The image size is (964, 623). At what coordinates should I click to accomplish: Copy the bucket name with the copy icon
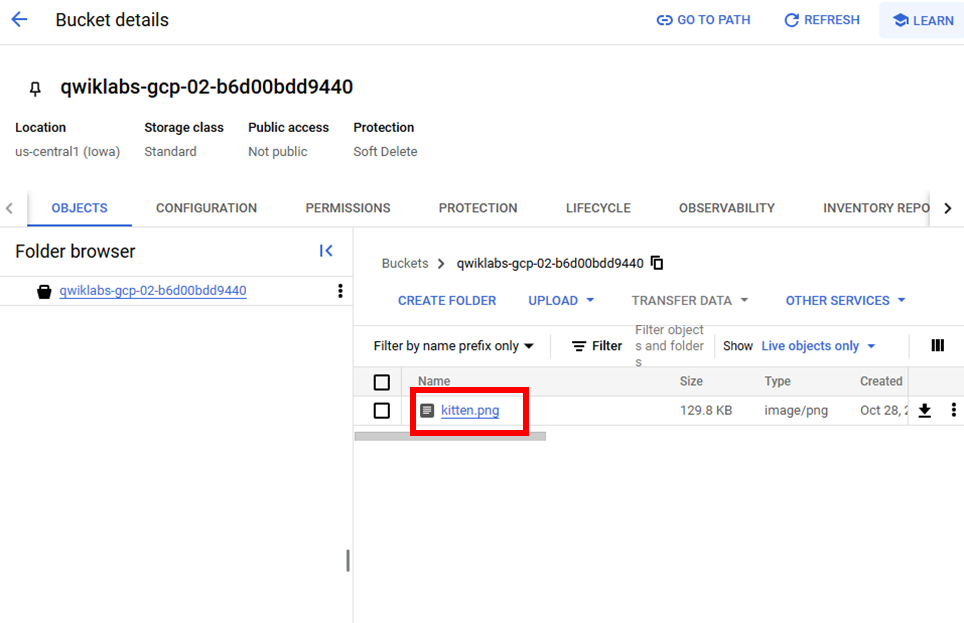[x=657, y=263]
